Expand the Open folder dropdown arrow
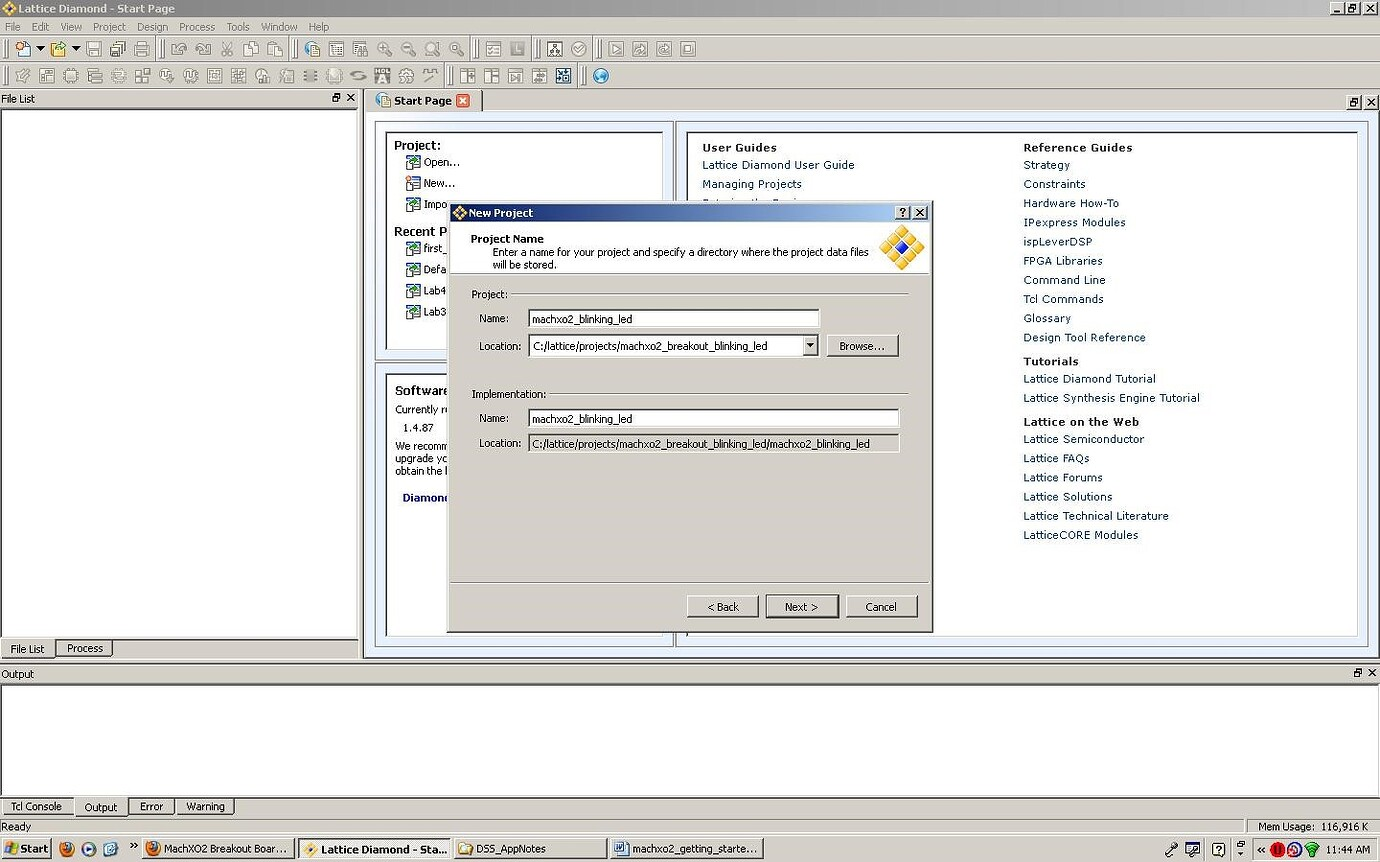Image resolution: width=1380 pixels, height=862 pixels. 75,49
